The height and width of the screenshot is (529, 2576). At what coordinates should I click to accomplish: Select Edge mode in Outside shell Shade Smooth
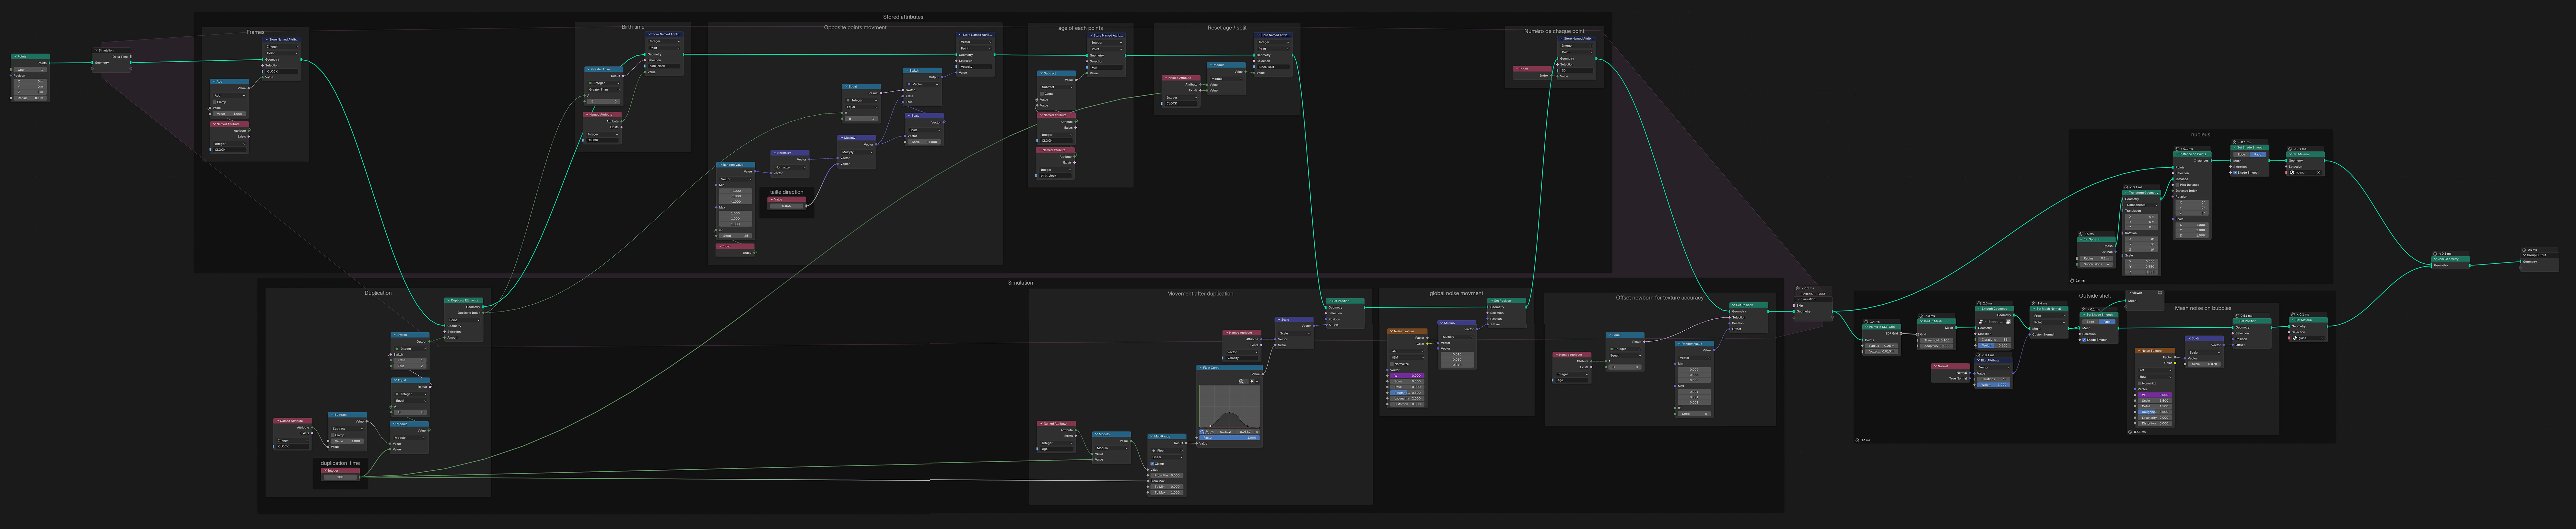point(2090,322)
